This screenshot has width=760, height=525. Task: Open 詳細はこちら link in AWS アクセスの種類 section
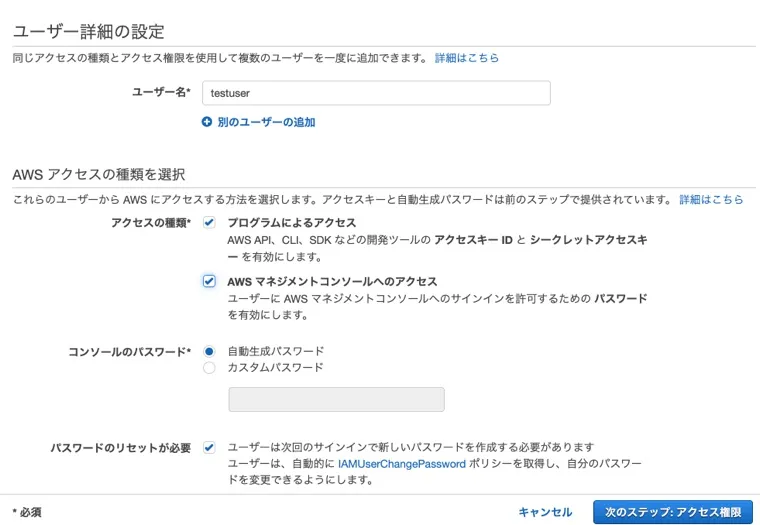point(711,199)
